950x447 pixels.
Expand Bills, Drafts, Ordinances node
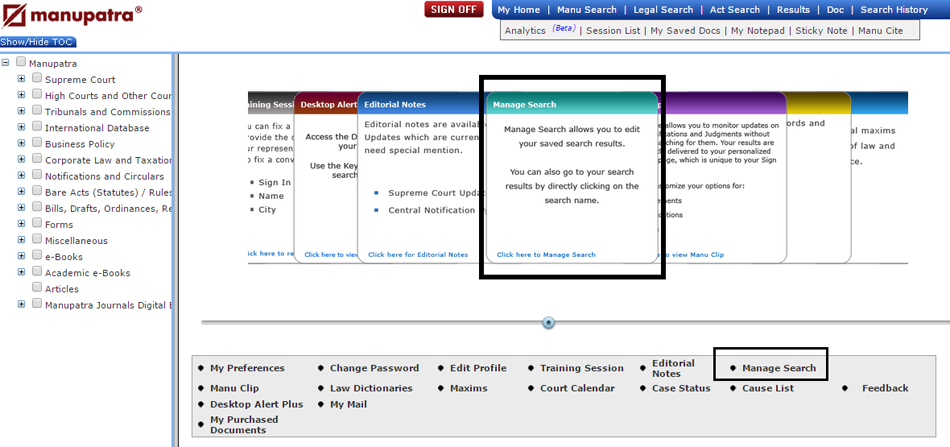click(x=21, y=207)
